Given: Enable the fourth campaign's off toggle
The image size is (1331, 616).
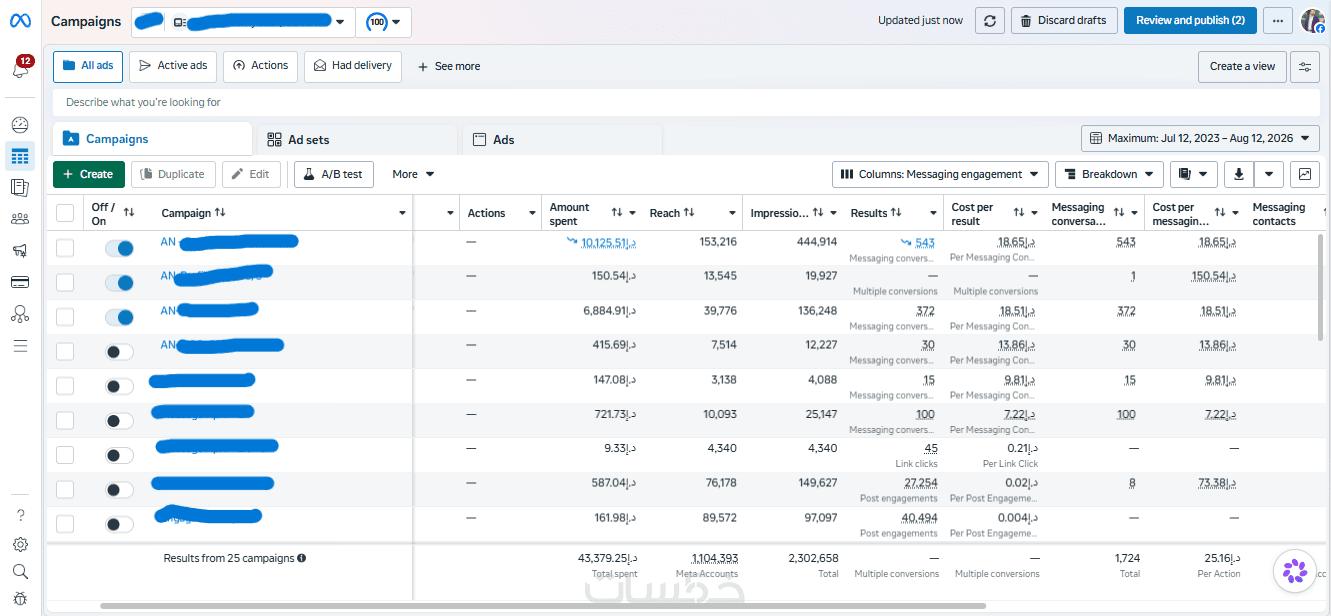Looking at the screenshot, I should pyautogui.click(x=119, y=352).
